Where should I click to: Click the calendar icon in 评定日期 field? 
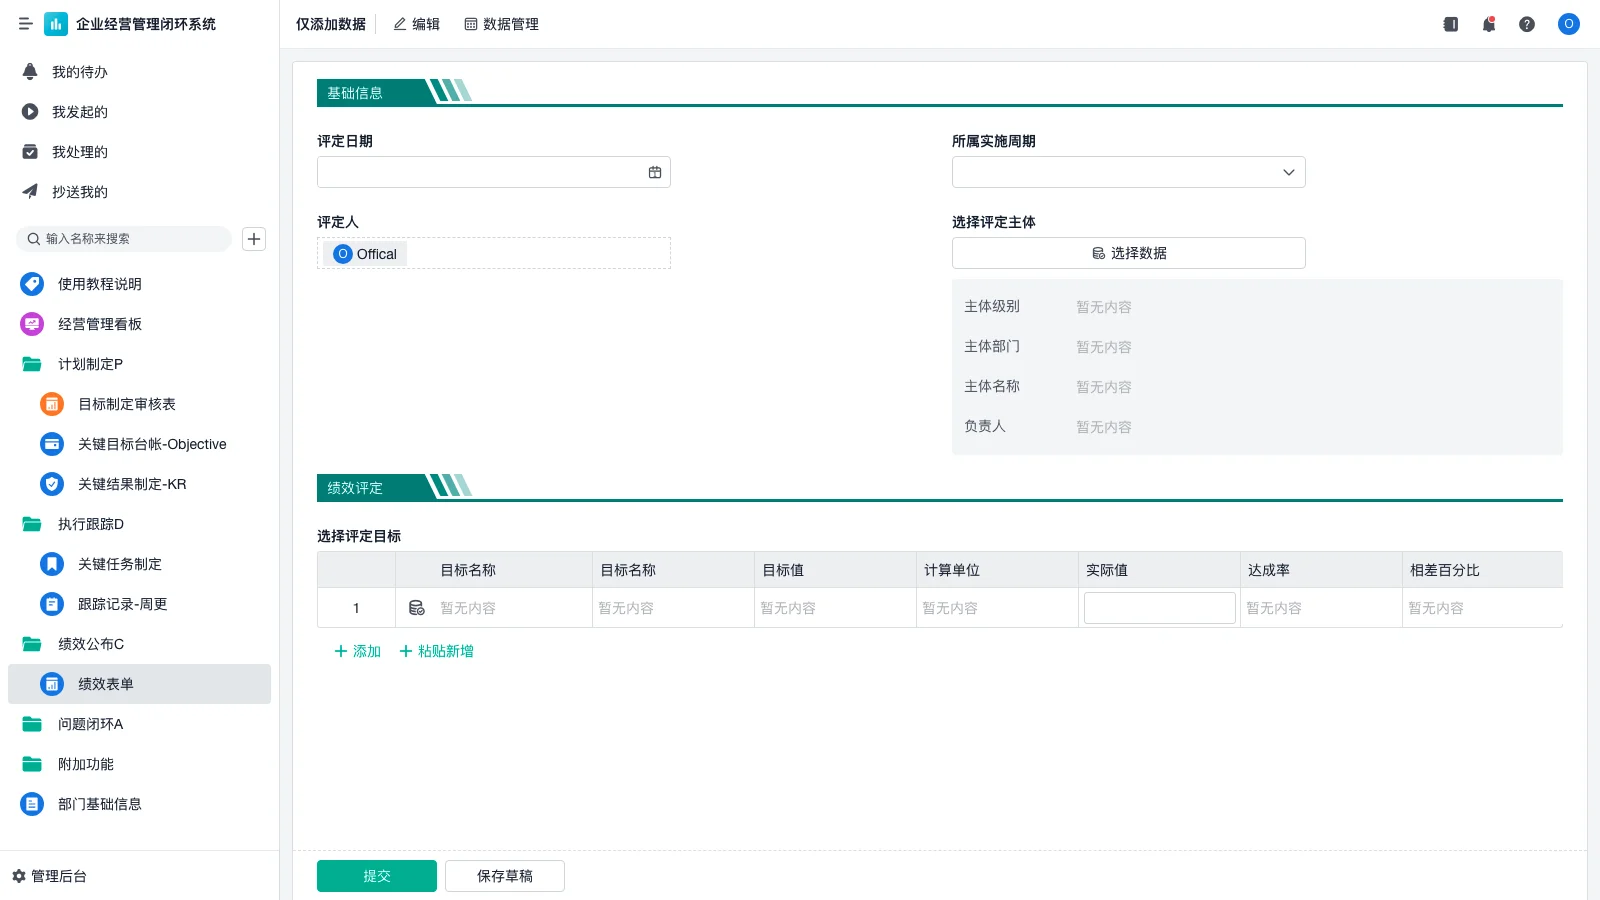655,172
